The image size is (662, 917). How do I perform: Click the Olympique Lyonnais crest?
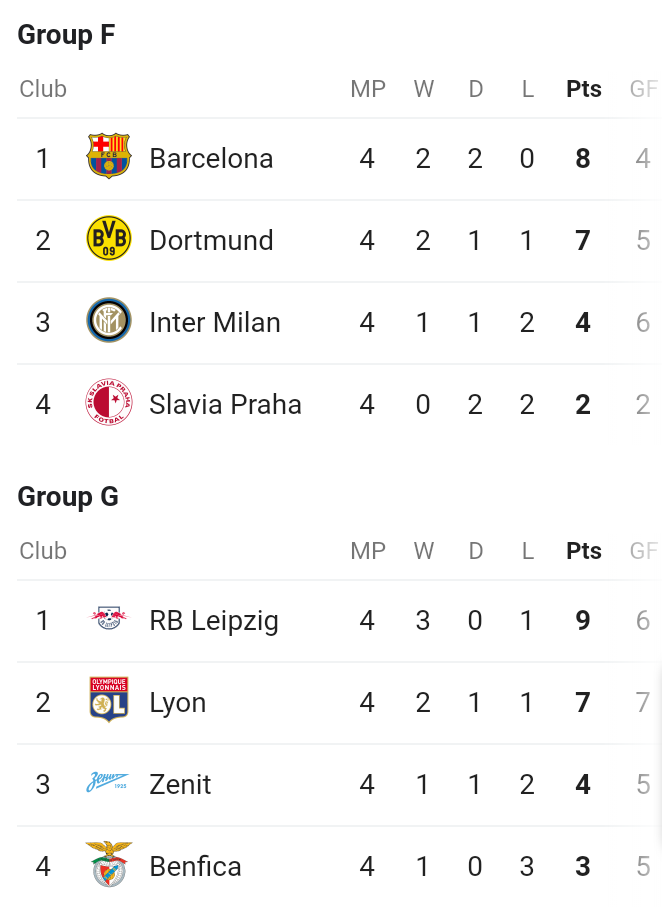pyautogui.click(x=109, y=699)
